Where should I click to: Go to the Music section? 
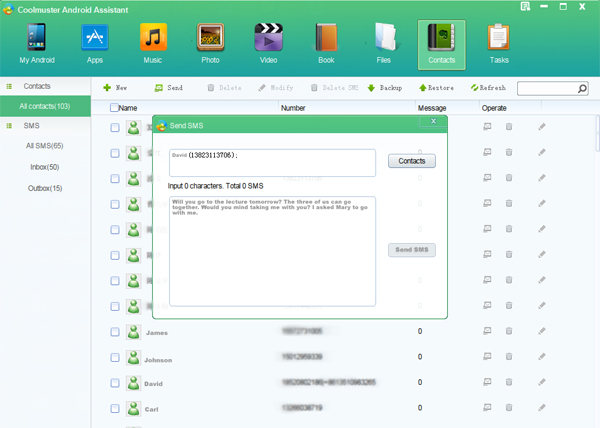tap(152, 45)
